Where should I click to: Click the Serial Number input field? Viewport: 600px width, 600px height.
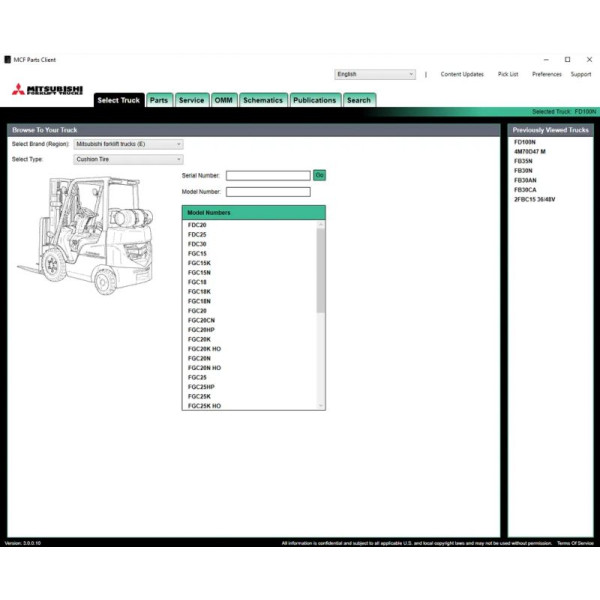coord(268,175)
